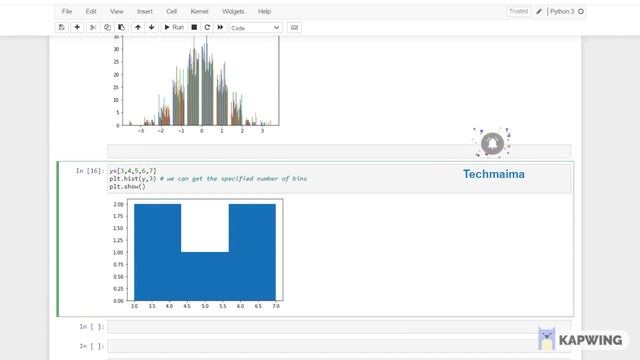The width and height of the screenshot is (640, 360).
Task: Open the Edit menu
Action: pyautogui.click(x=91, y=11)
